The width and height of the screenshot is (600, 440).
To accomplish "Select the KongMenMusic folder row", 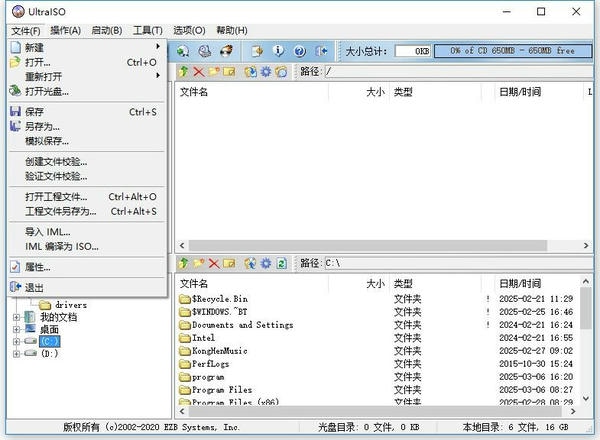I will tap(377, 351).
